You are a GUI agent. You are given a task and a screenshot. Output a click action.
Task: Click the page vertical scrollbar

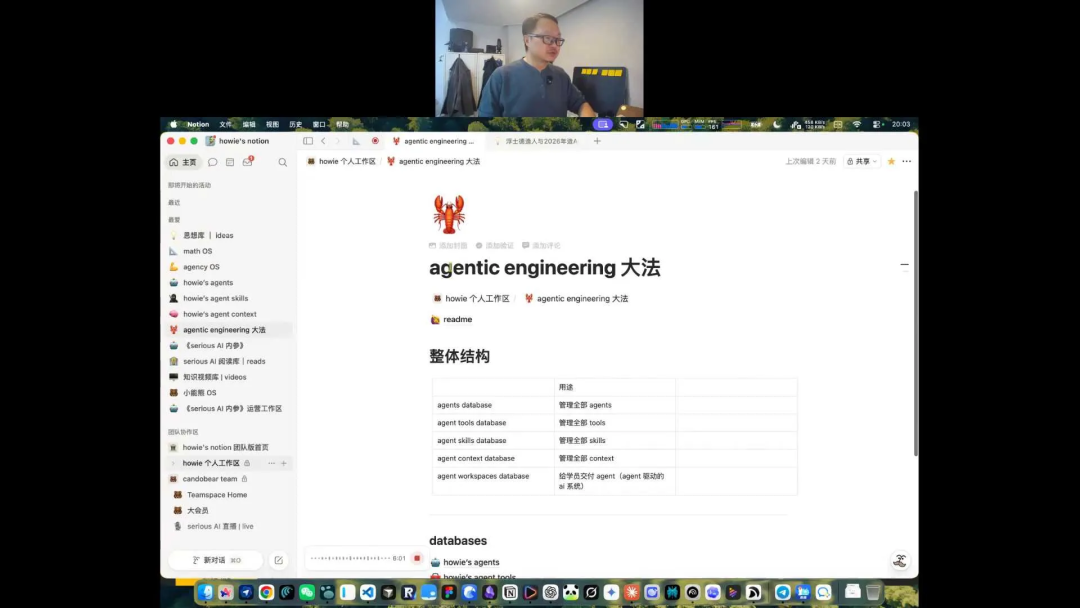pyautogui.click(x=915, y=323)
